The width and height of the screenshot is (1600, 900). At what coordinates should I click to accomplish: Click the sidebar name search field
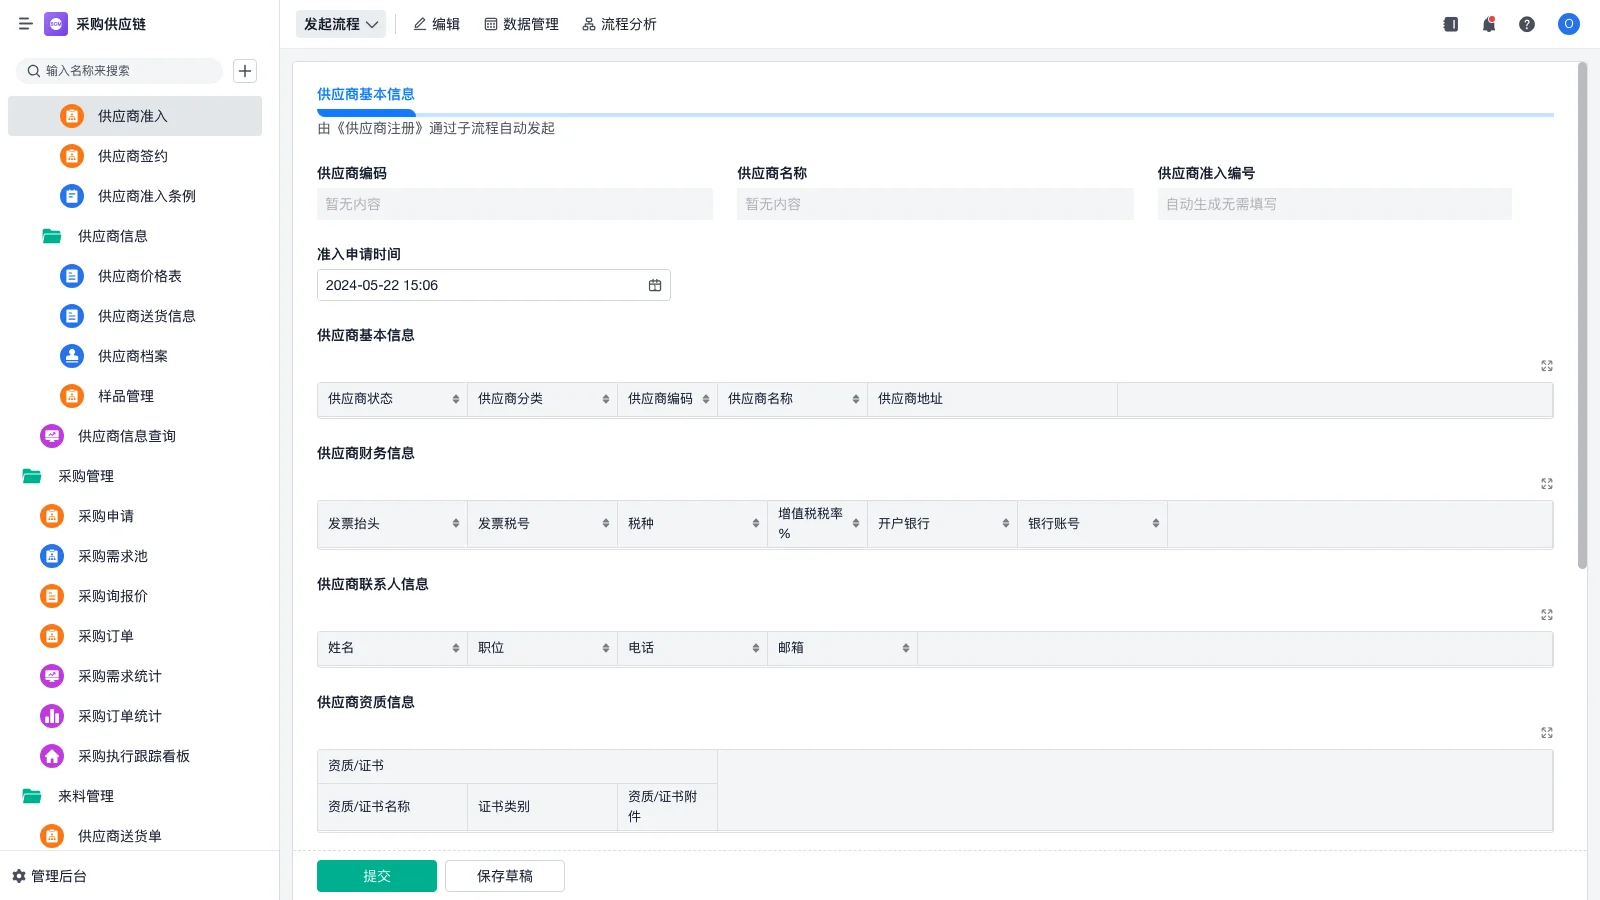click(x=119, y=71)
